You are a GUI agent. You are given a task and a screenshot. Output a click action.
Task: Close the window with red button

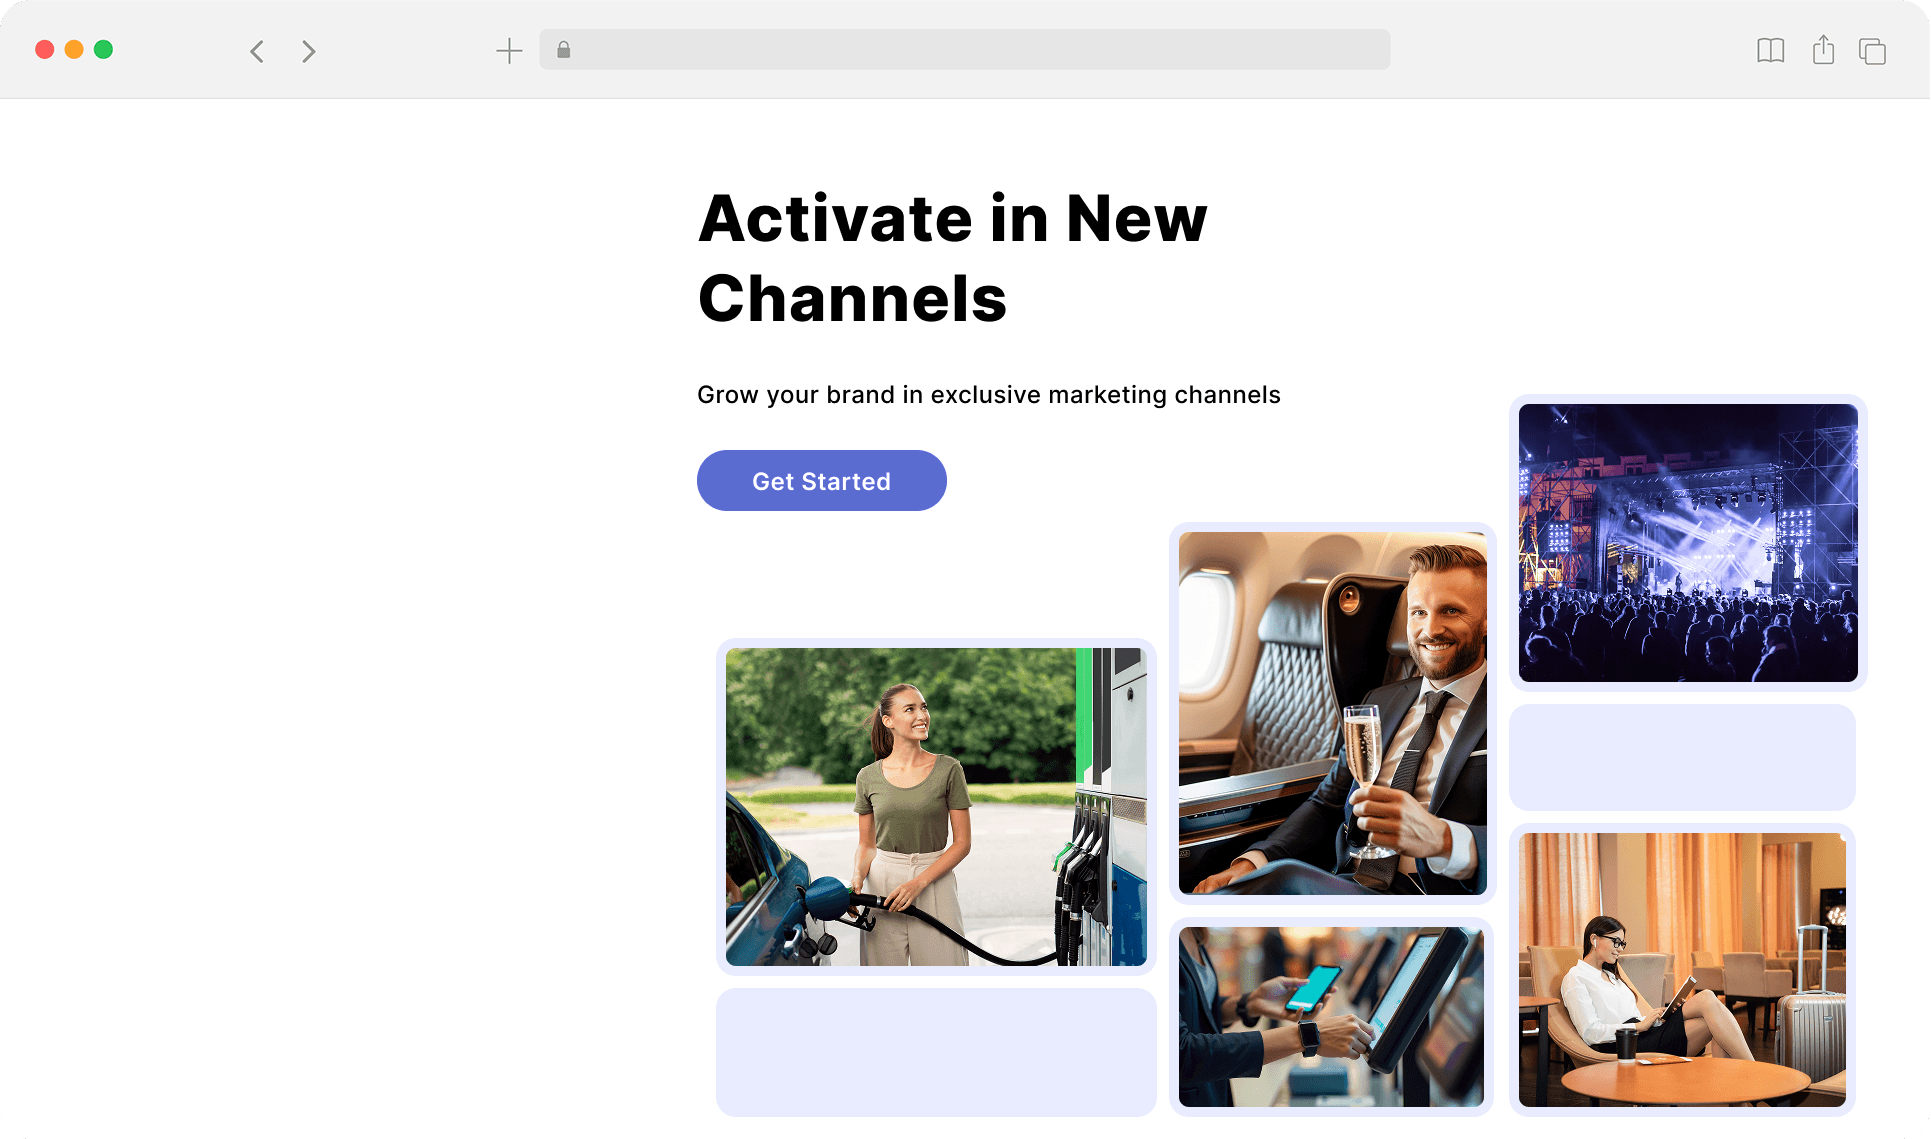(44, 49)
